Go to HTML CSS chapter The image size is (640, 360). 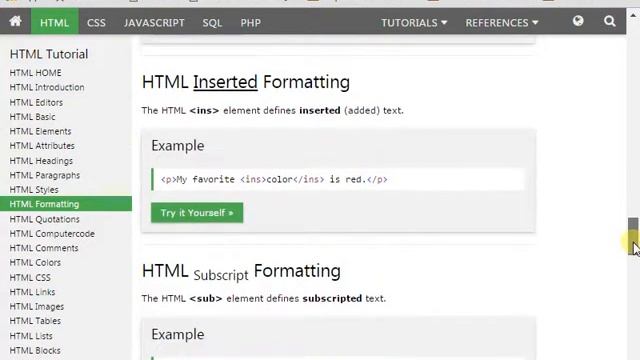[x=30, y=278]
